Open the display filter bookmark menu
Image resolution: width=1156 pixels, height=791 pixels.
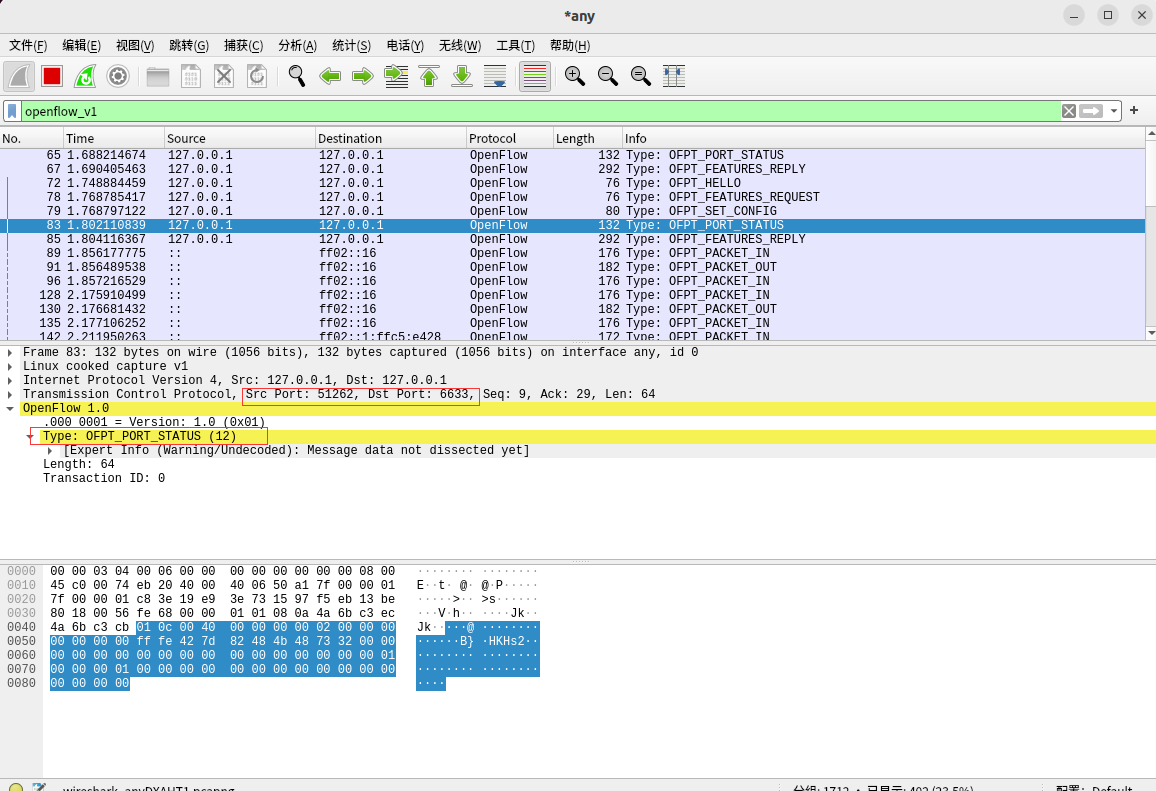(13, 111)
